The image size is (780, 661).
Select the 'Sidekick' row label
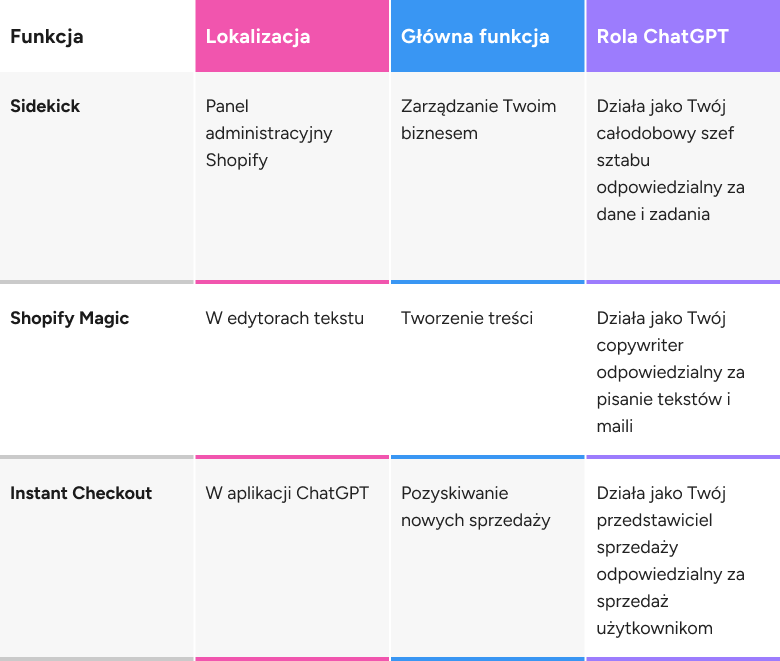[x=45, y=106]
